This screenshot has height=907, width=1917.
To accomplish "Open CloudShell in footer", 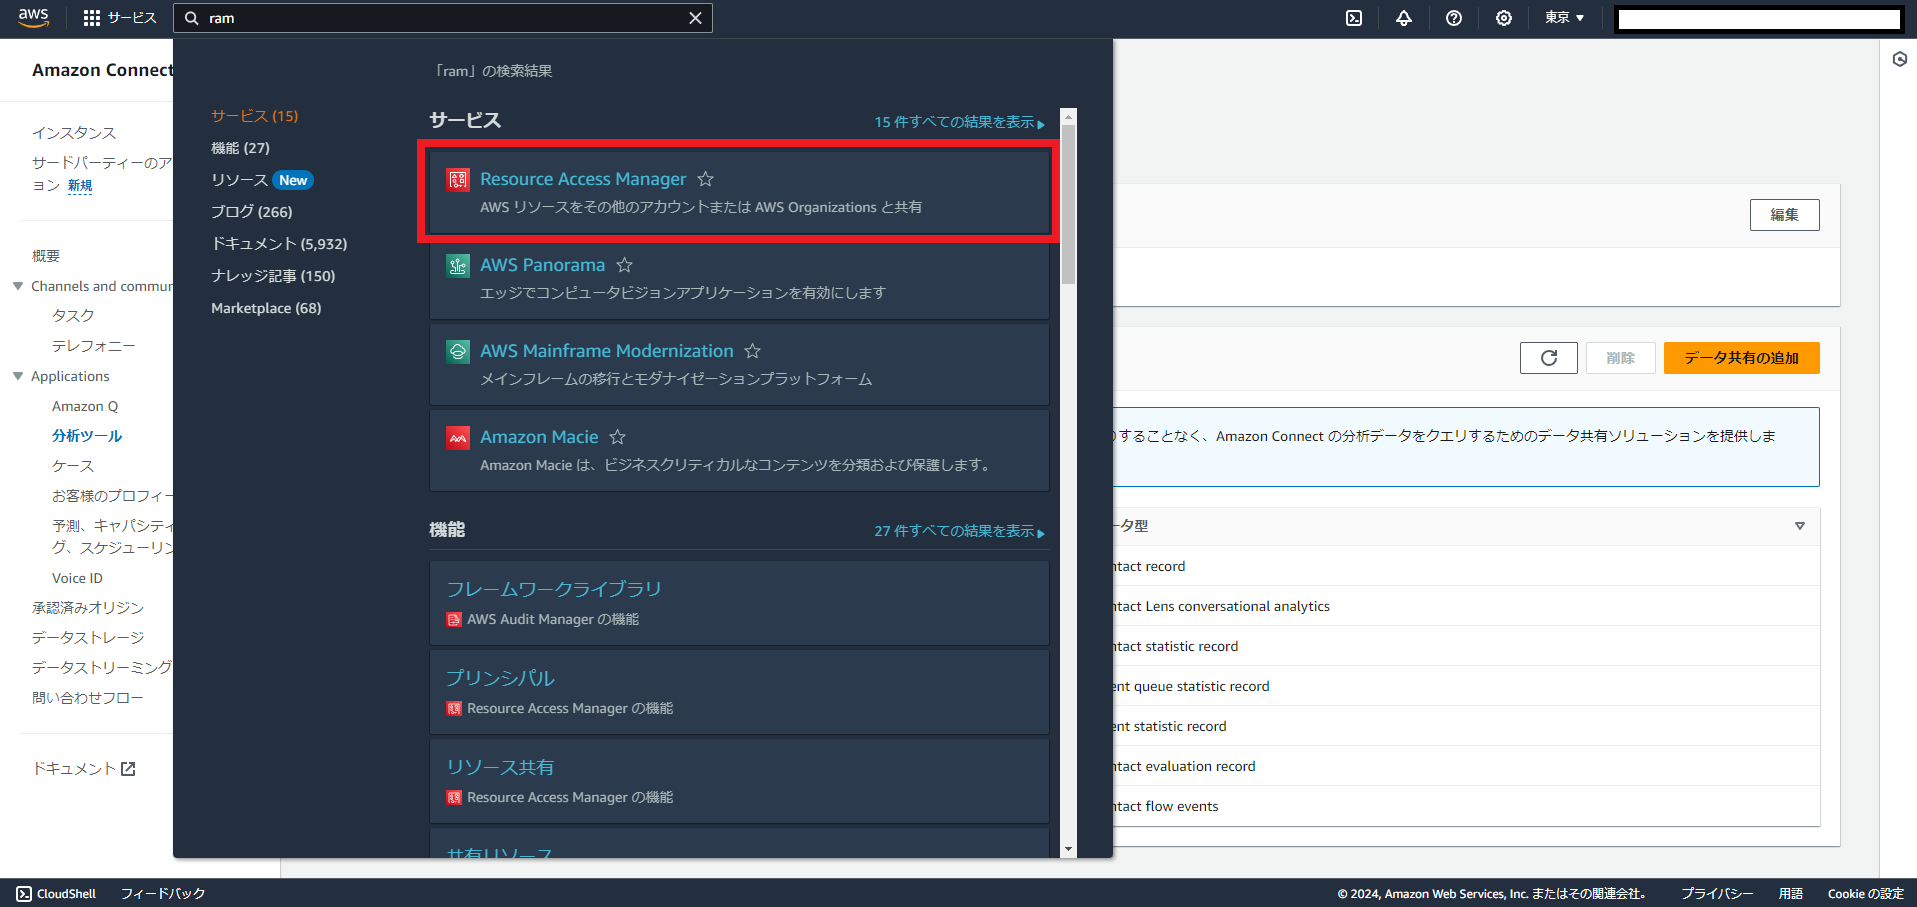I will (x=56, y=894).
